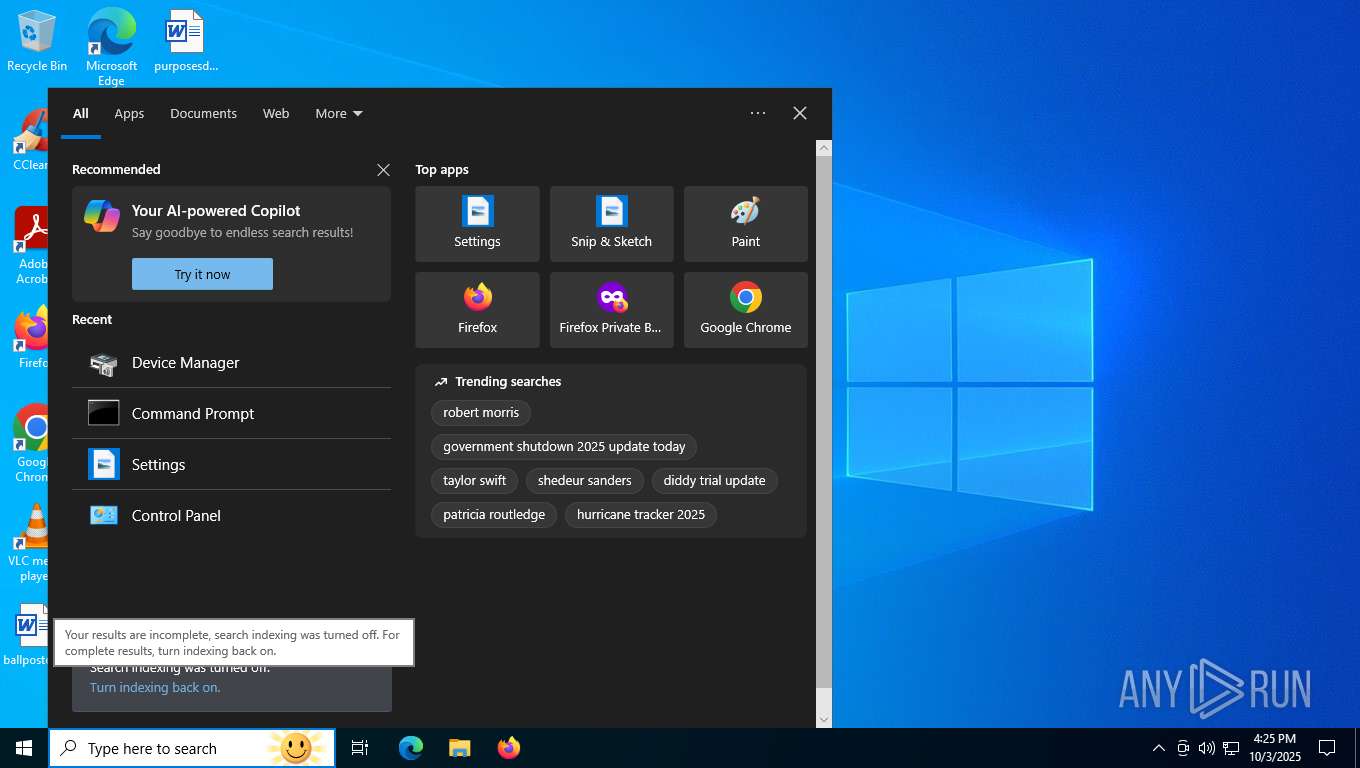Screen dimensions: 1360x768
Task: Switch to the Web tab
Action: [x=276, y=114]
